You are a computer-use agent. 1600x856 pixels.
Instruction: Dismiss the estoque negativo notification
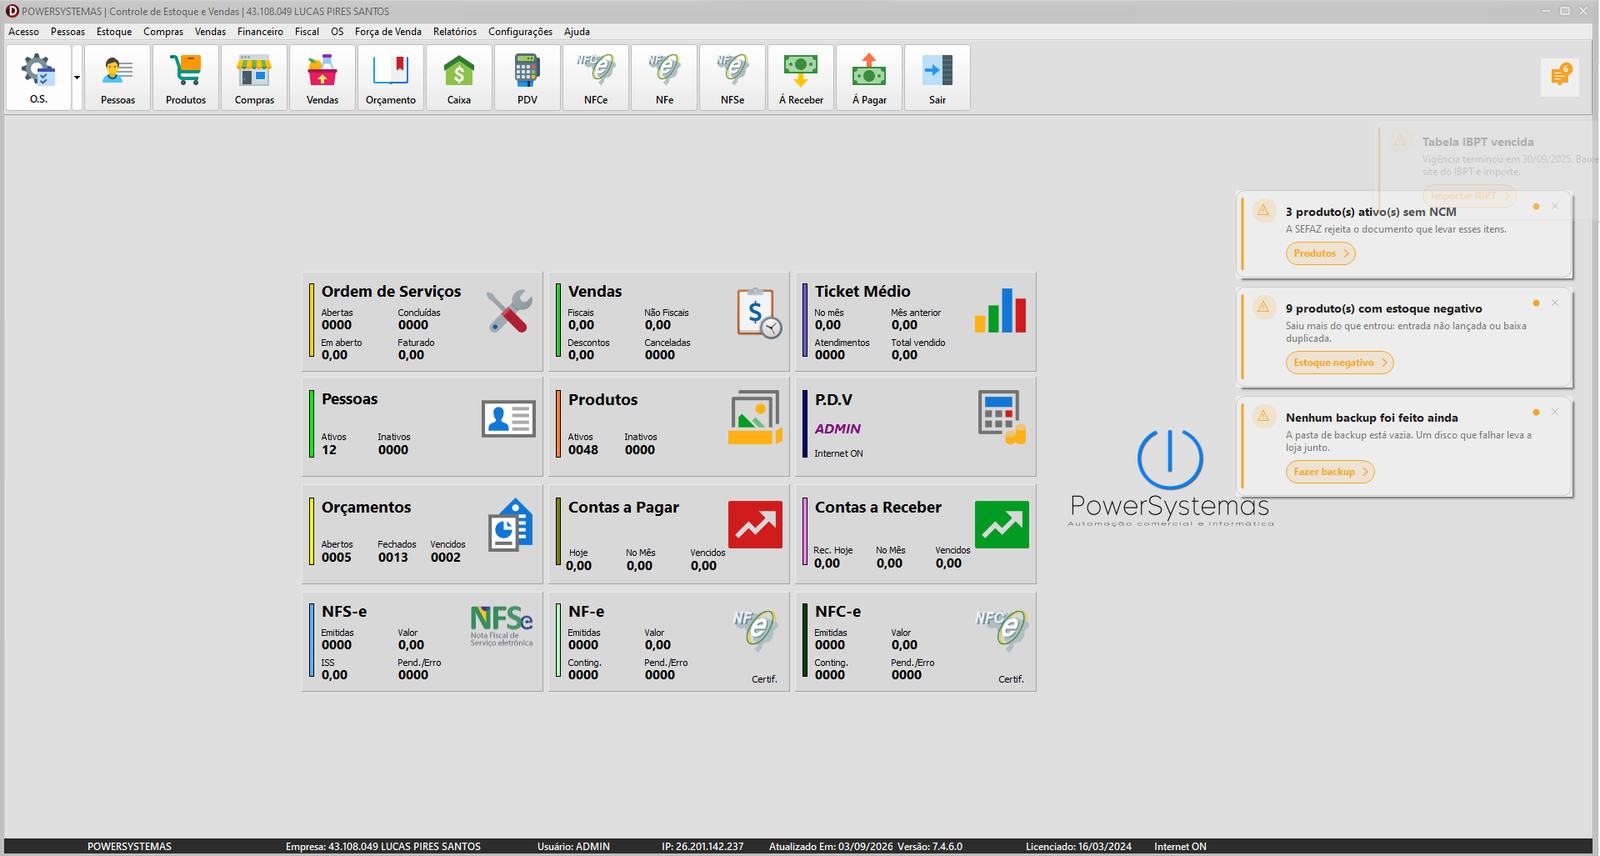1555,303
